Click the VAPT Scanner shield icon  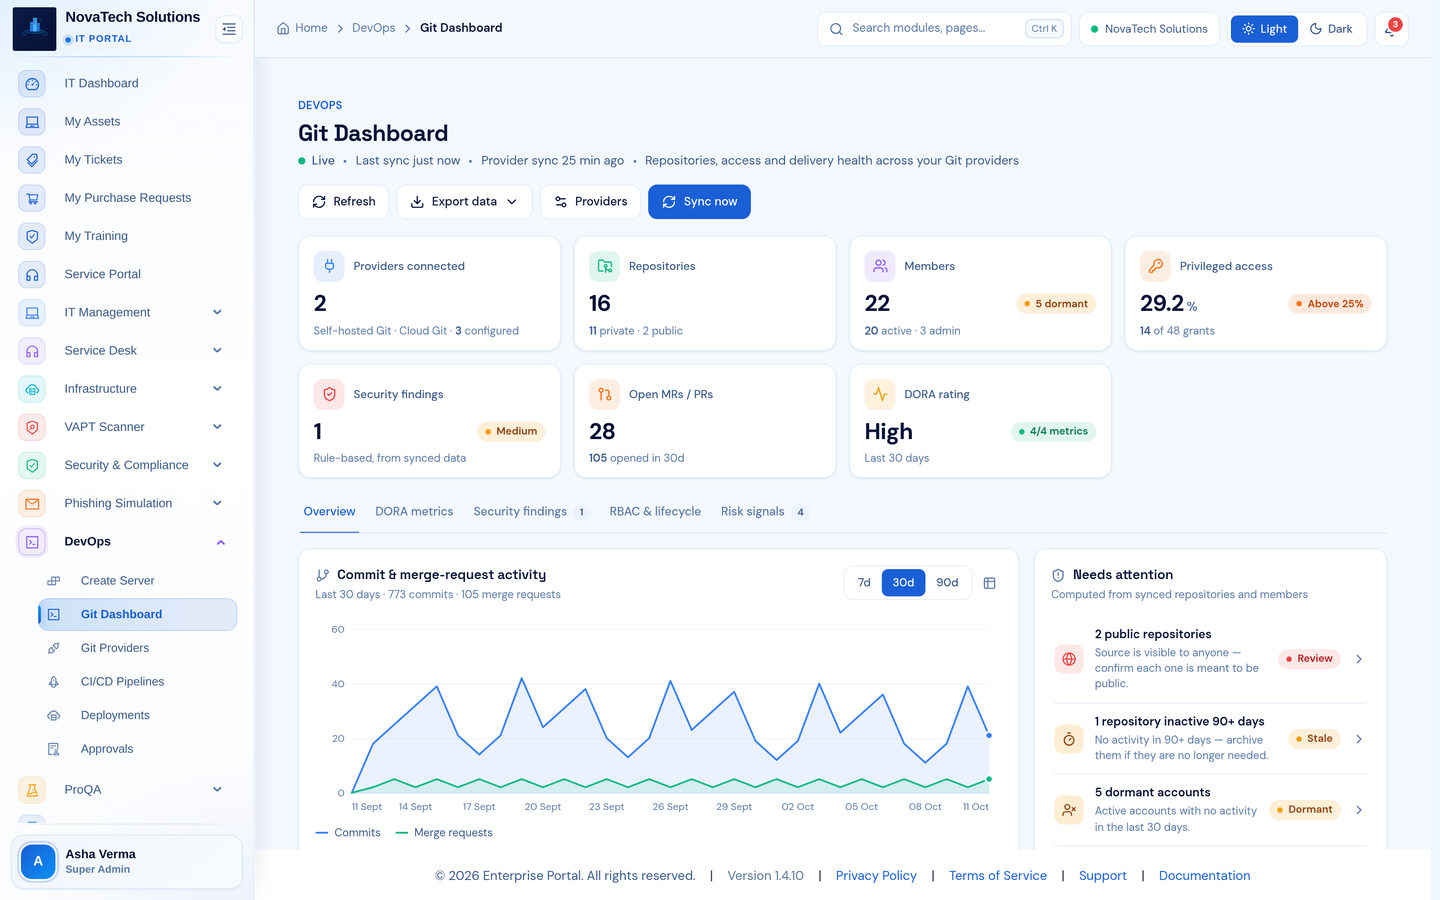click(x=32, y=427)
